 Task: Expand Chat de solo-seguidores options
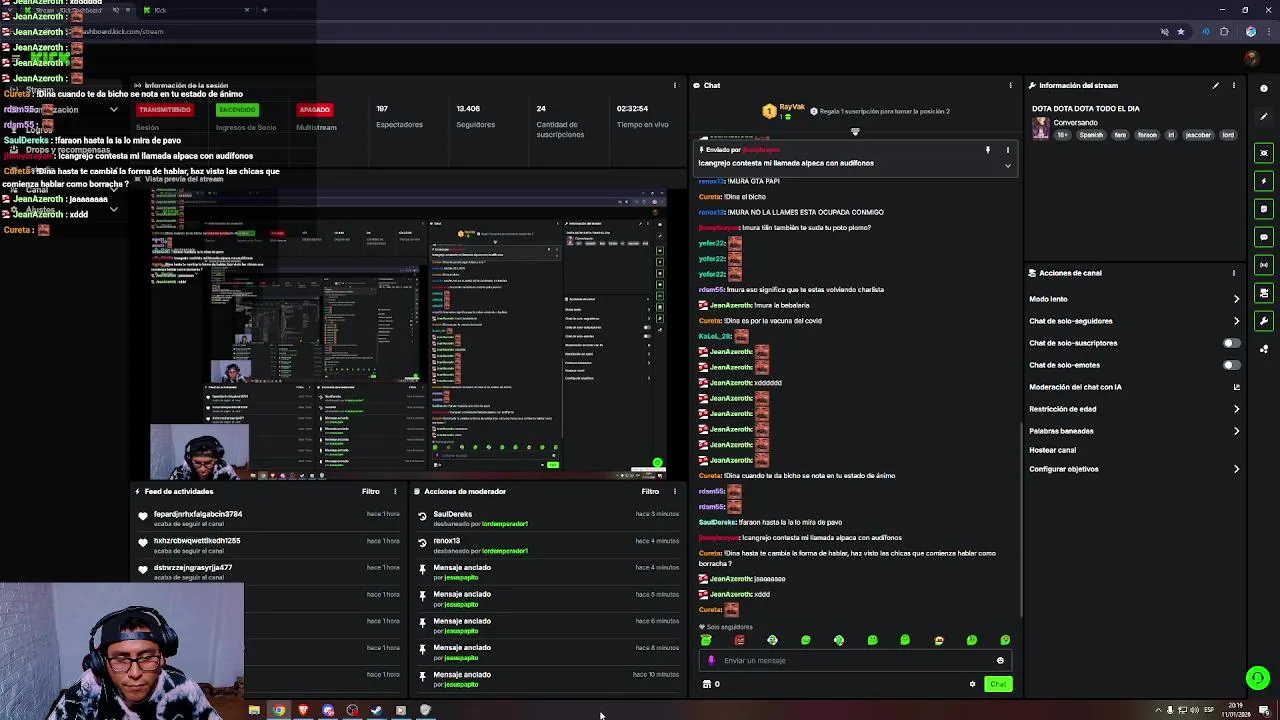[x=1236, y=321]
